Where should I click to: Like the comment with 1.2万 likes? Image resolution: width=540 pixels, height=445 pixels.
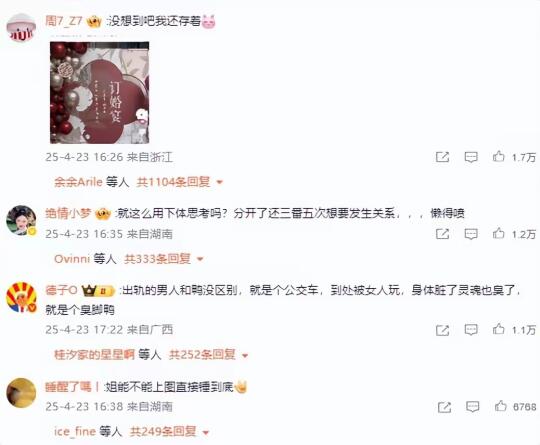coord(498,234)
